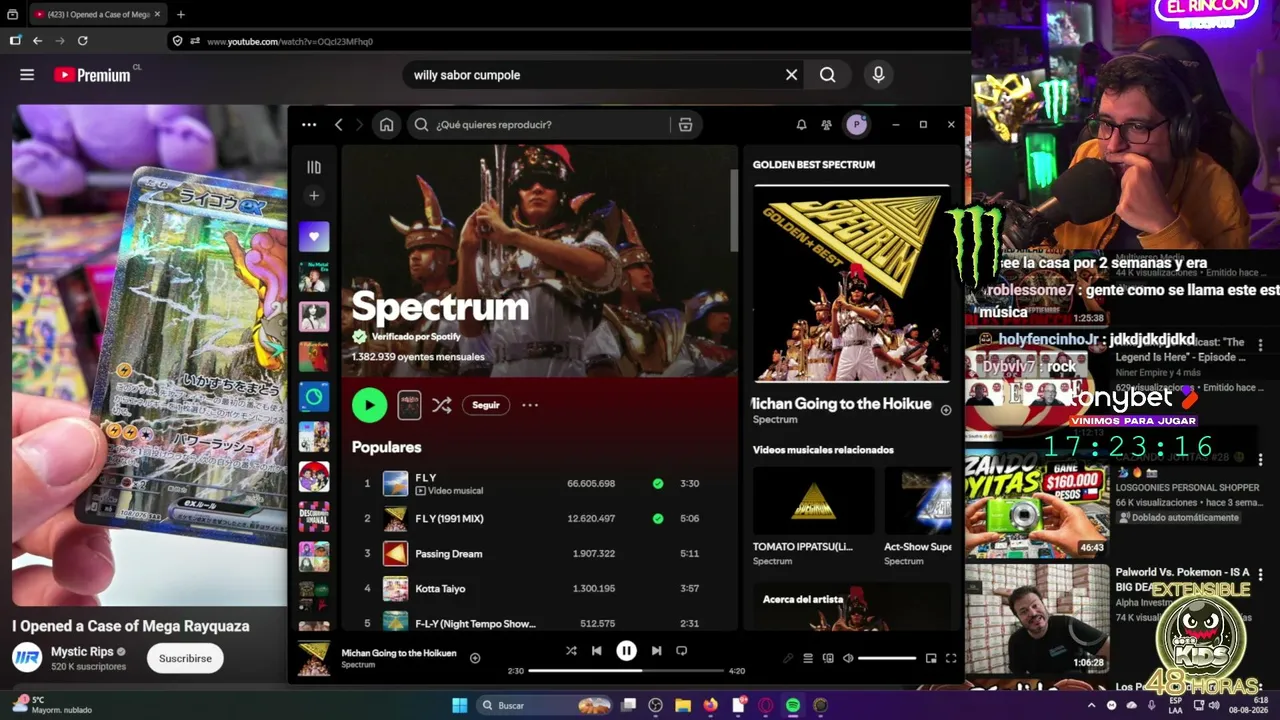Show hidden system tray icons
Image resolution: width=1280 pixels, height=720 pixels.
1091,705
